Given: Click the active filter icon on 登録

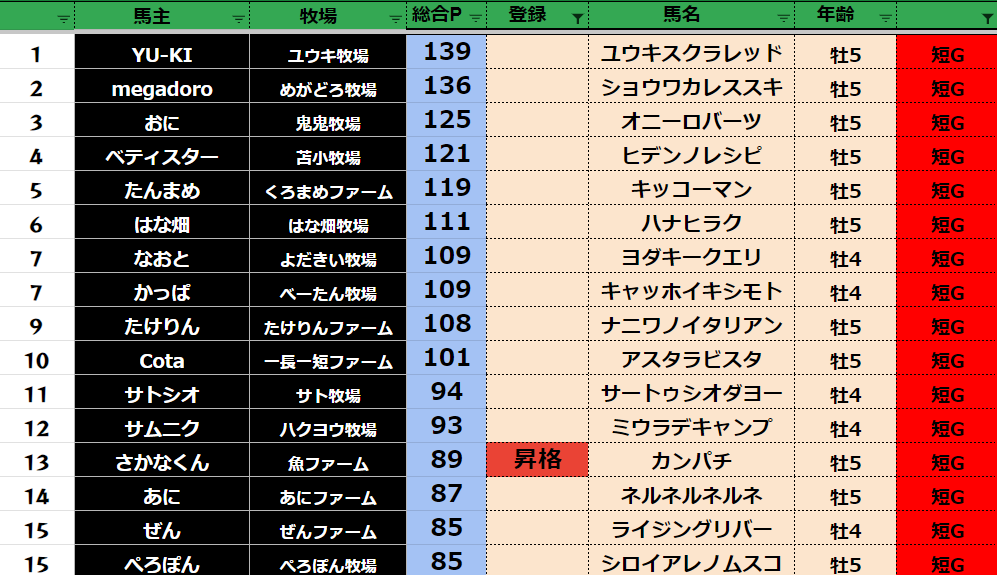Looking at the screenshot, I should [577, 18].
